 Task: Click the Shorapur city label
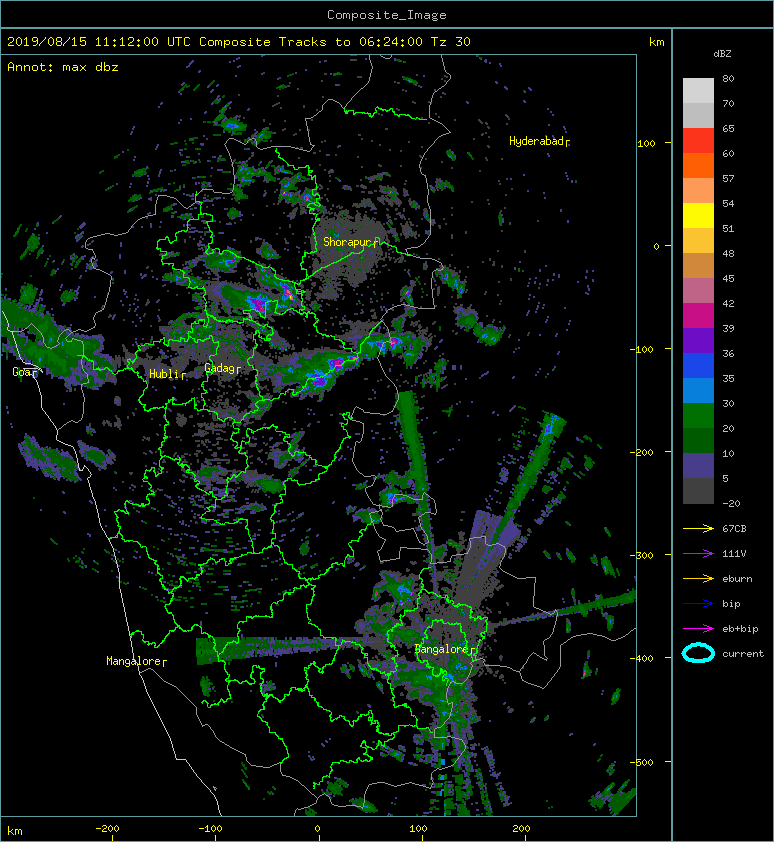pyautogui.click(x=350, y=242)
